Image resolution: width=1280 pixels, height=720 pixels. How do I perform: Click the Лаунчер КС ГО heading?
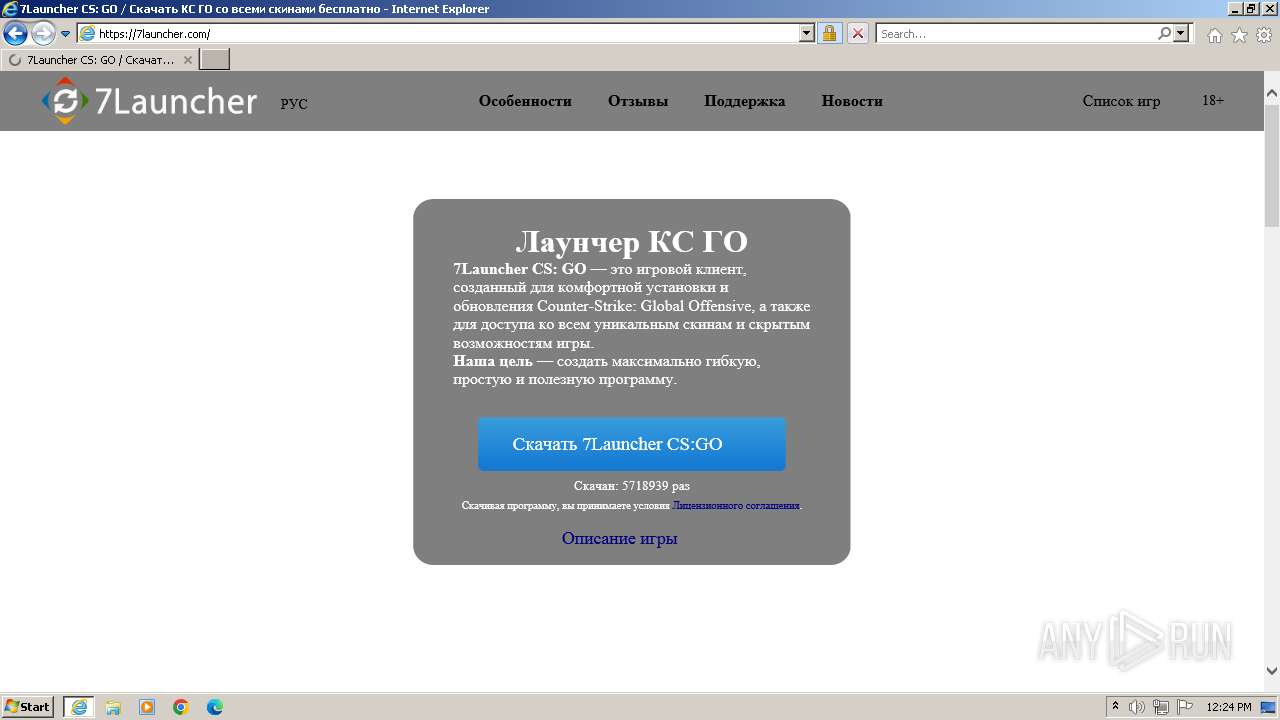point(631,242)
